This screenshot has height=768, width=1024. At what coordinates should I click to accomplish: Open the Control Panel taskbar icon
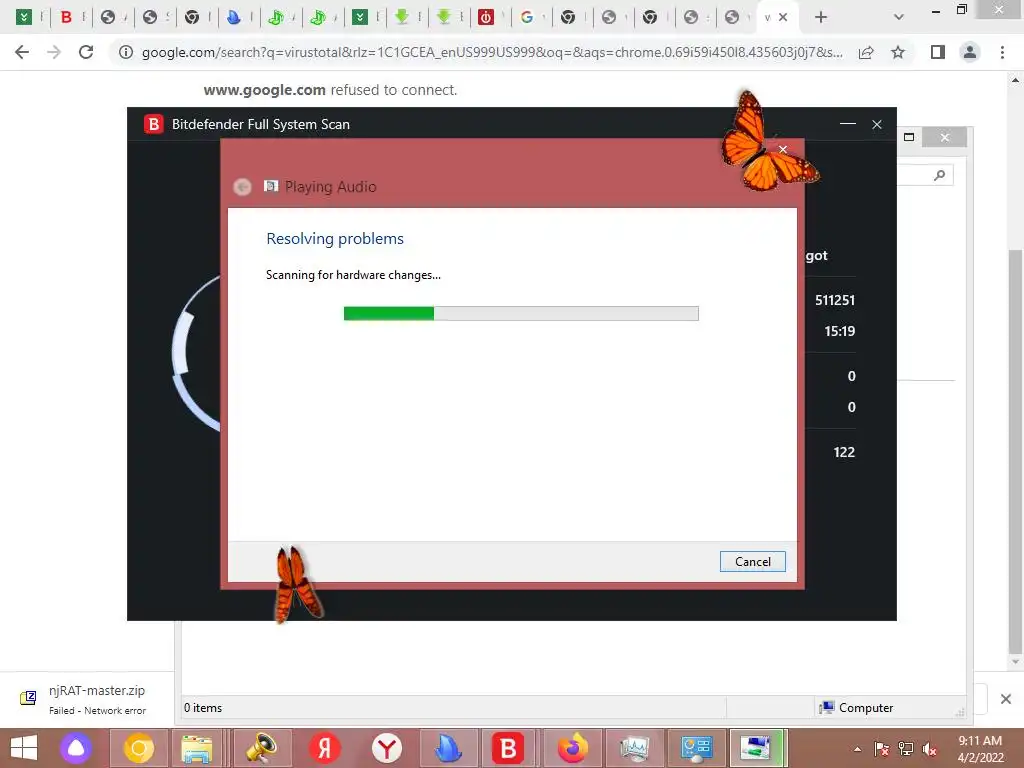(x=696, y=748)
